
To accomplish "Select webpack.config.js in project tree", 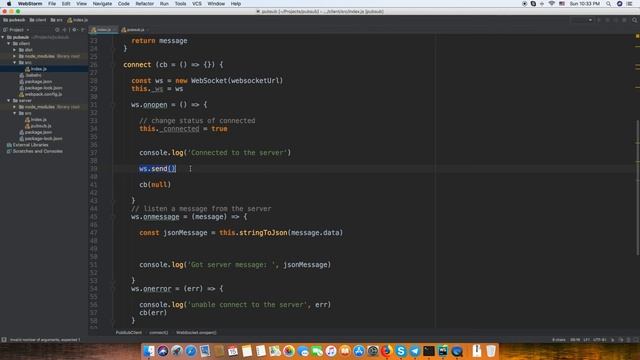I will 44,94.
